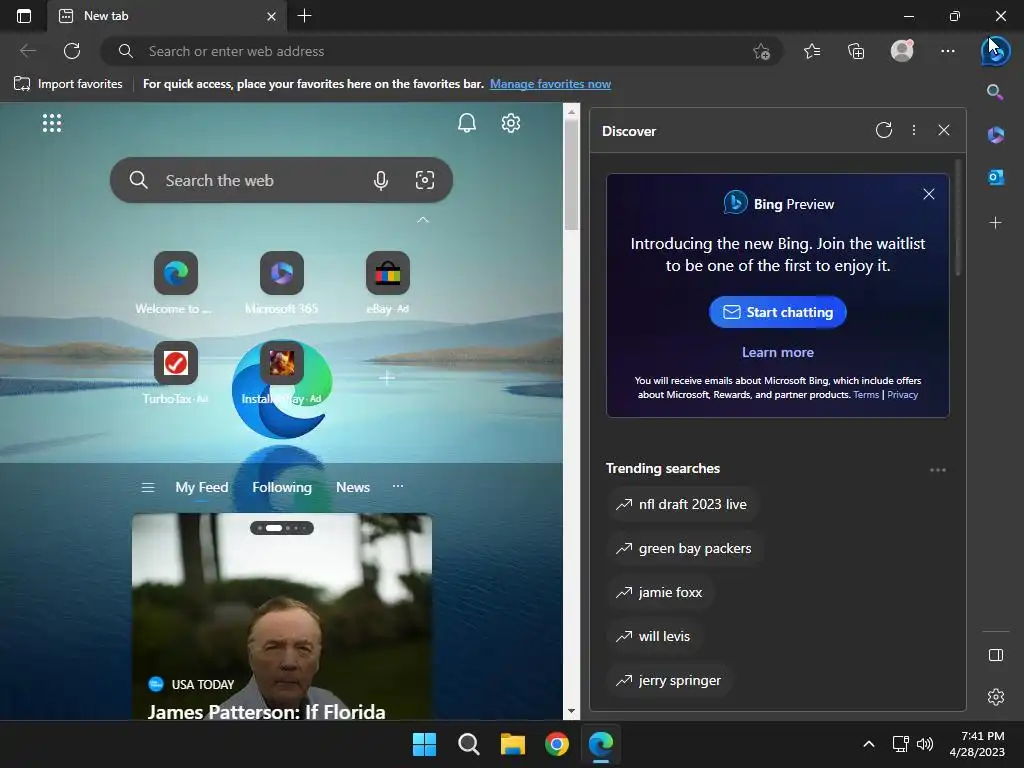Click the address bar input
The image size is (1024, 768).
[x=441, y=51]
